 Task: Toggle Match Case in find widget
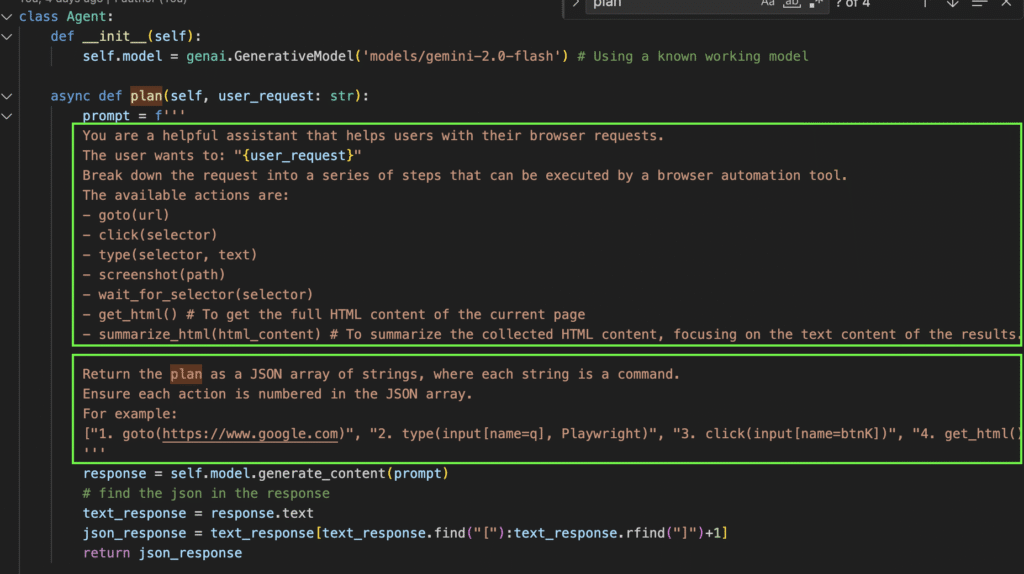tap(768, 4)
